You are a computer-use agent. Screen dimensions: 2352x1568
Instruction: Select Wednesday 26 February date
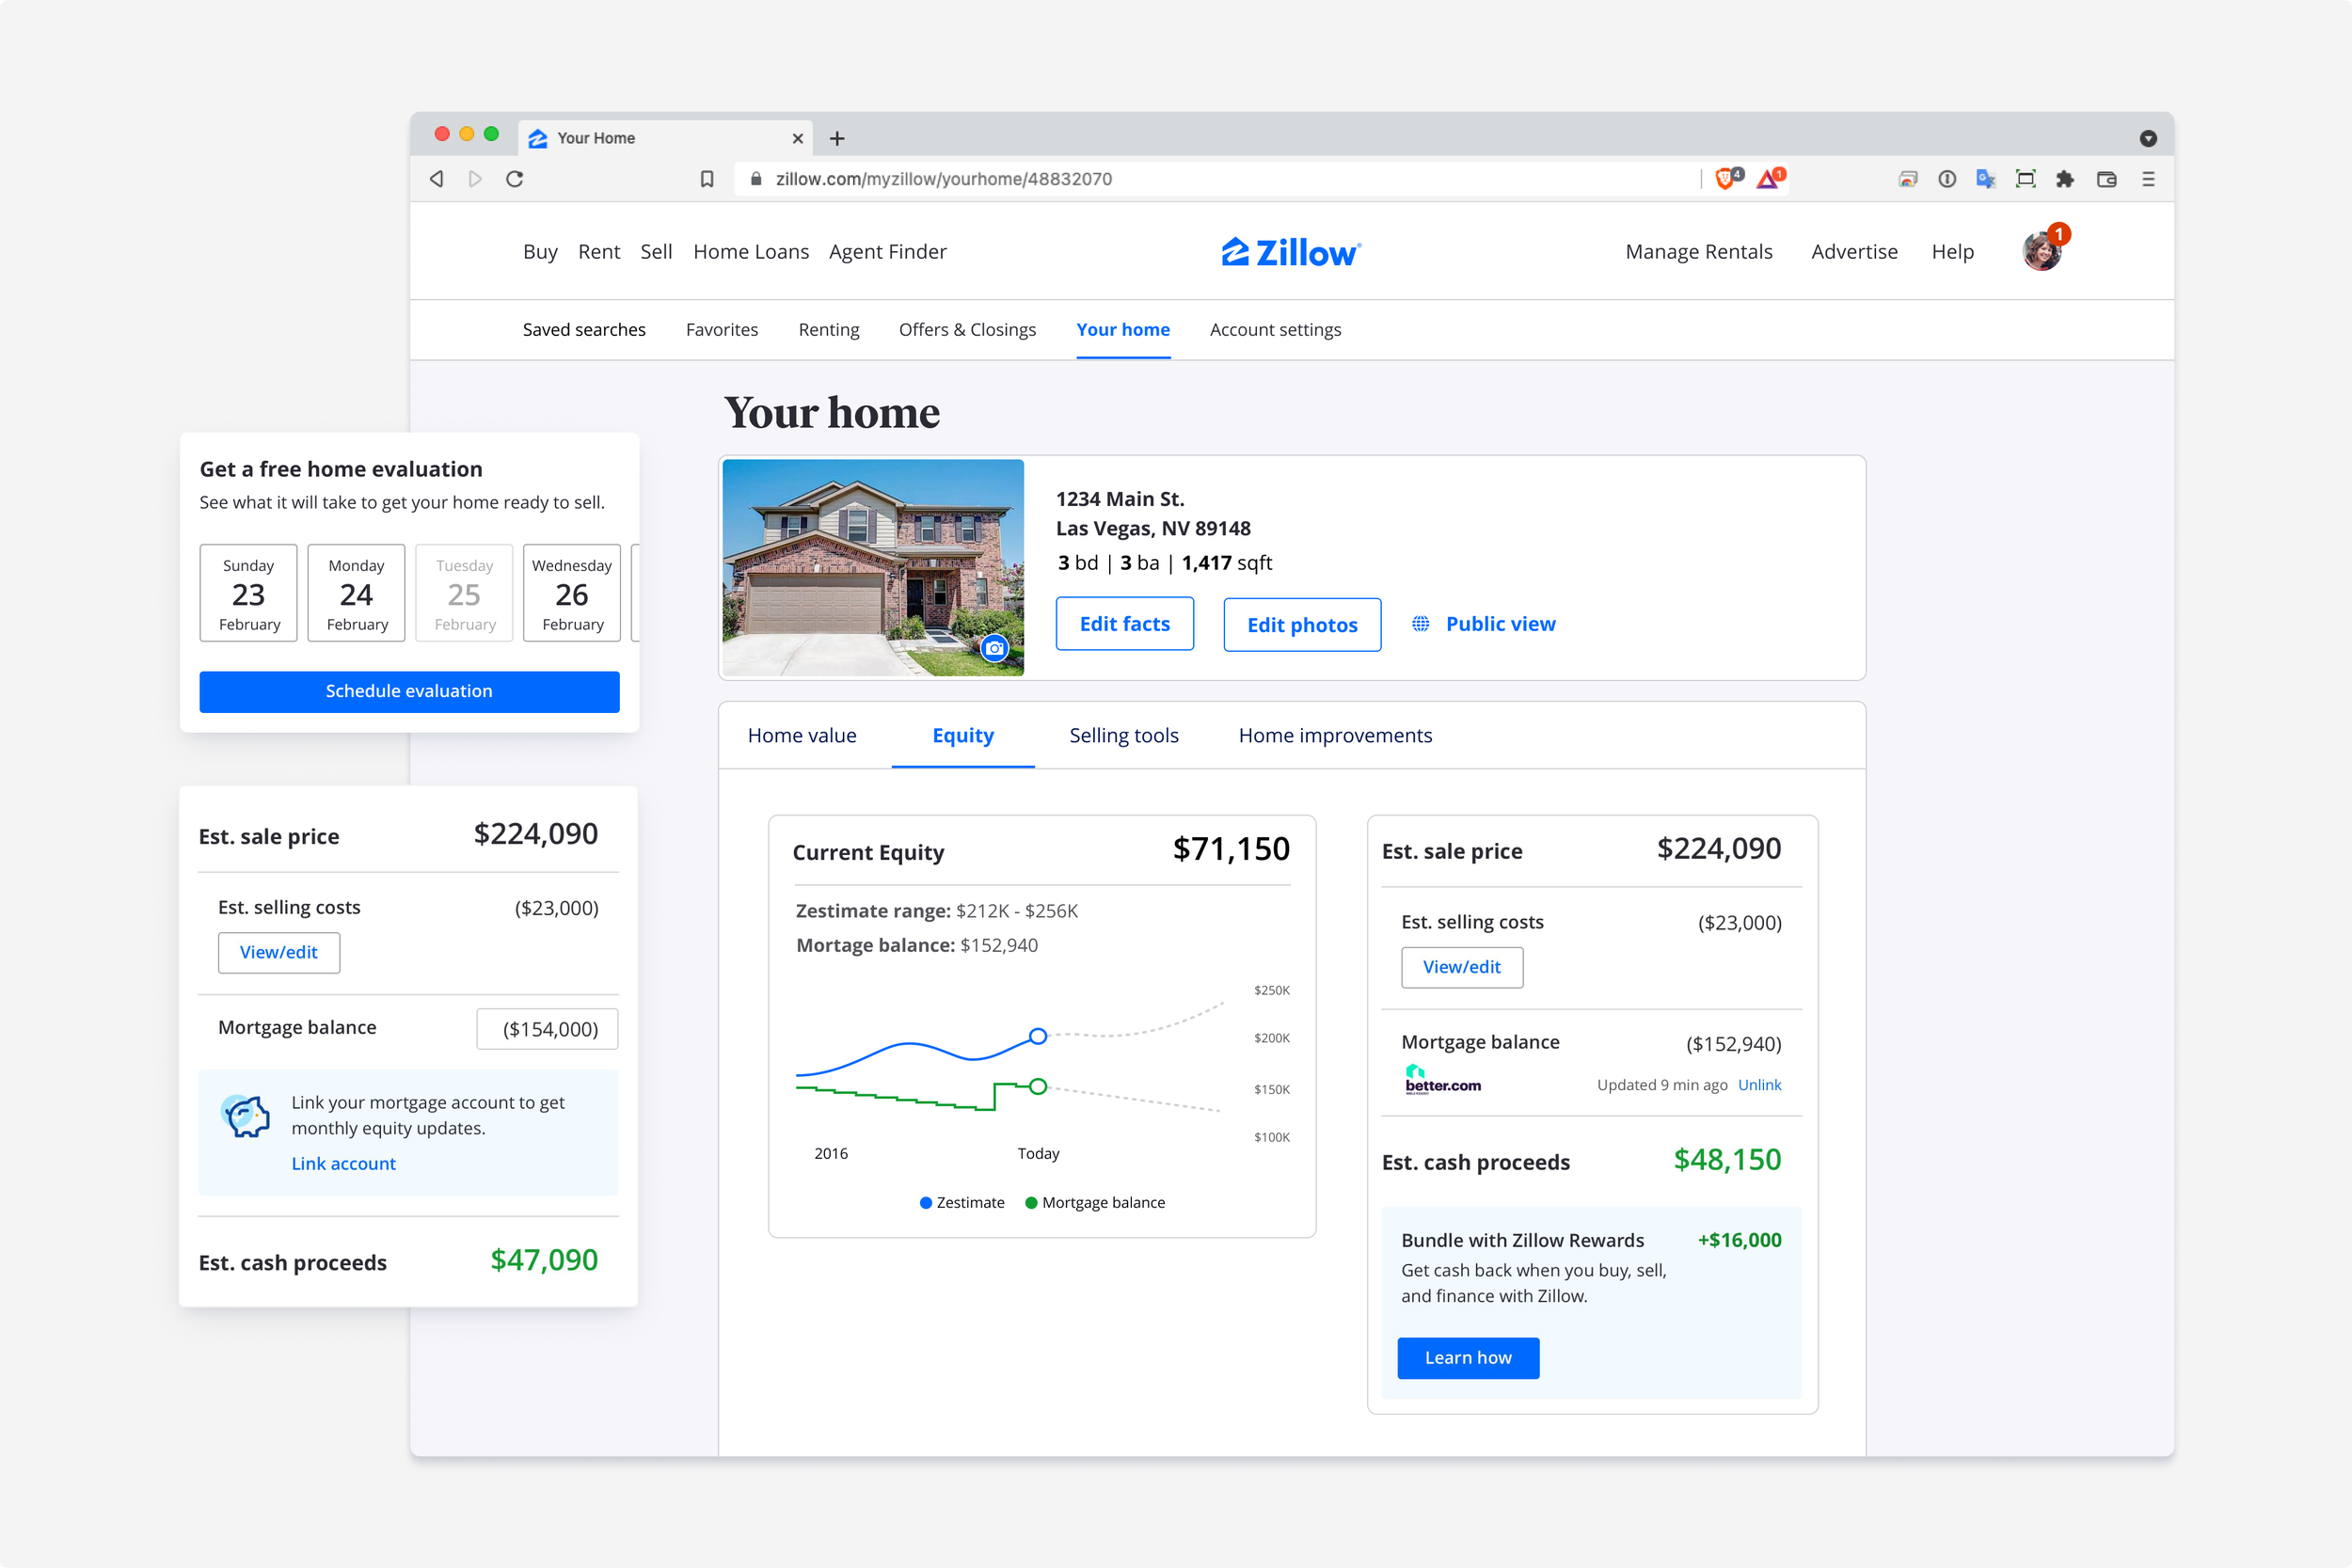pos(572,593)
